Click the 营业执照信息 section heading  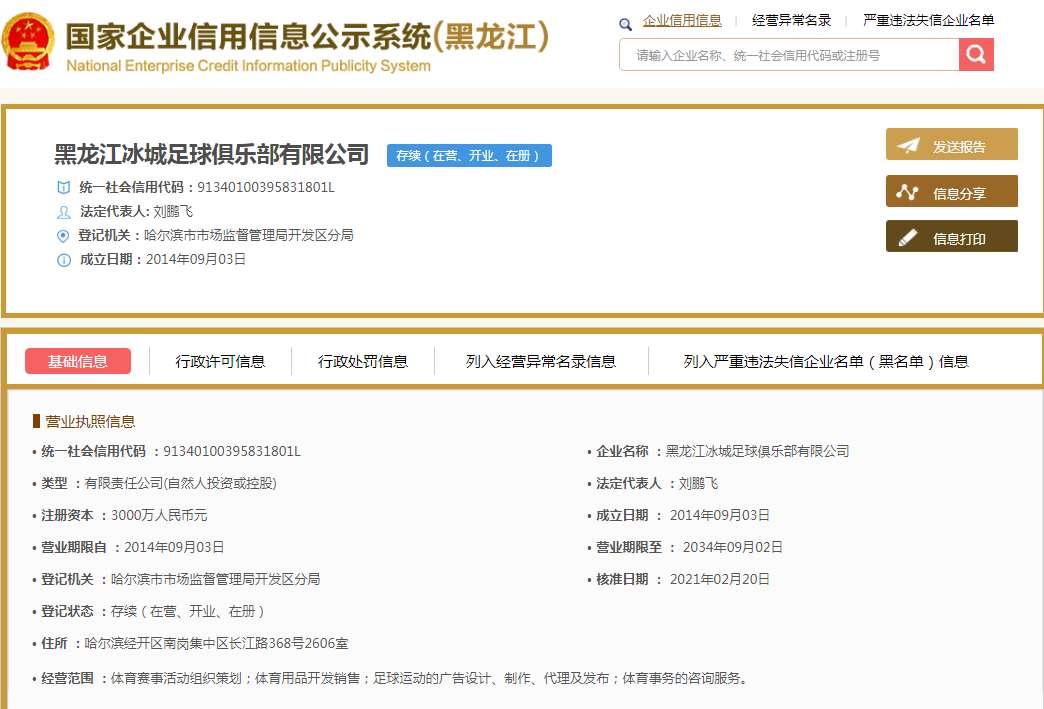coord(91,421)
